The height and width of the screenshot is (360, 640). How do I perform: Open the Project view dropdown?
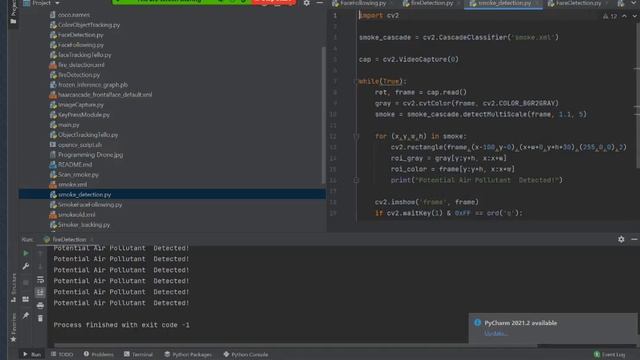[x=41, y=3]
